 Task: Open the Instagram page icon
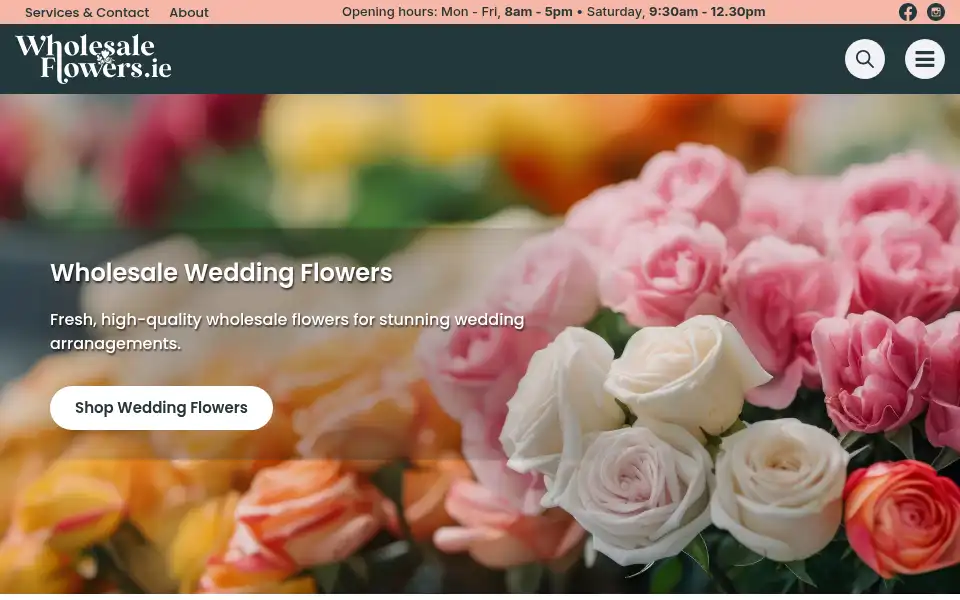click(x=936, y=12)
